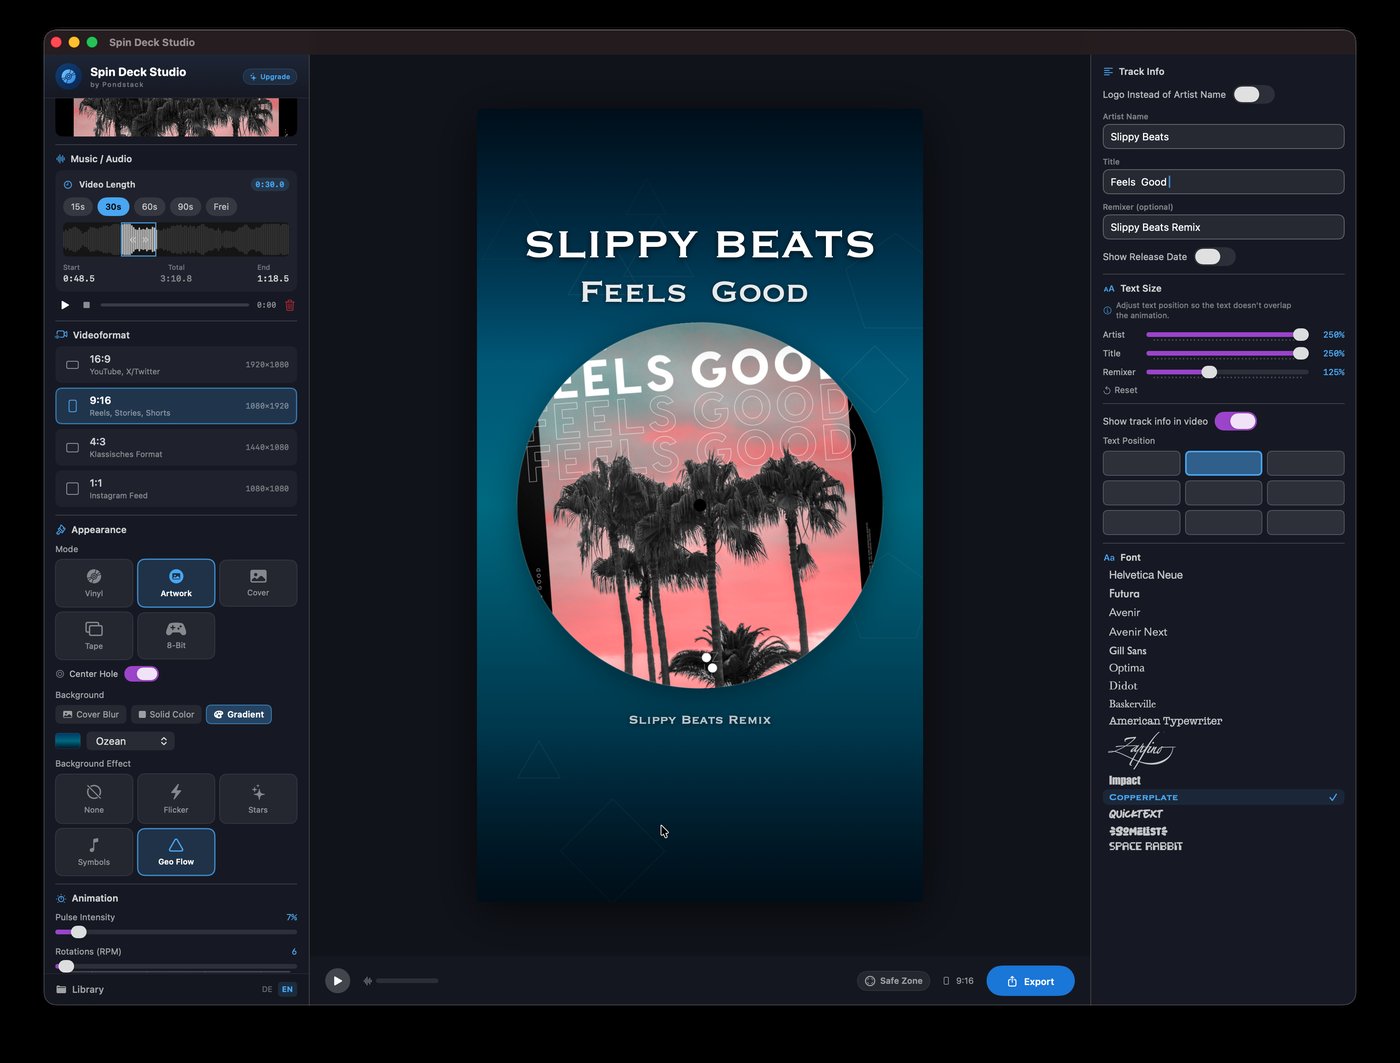Enable the Stars background effect

tap(258, 798)
